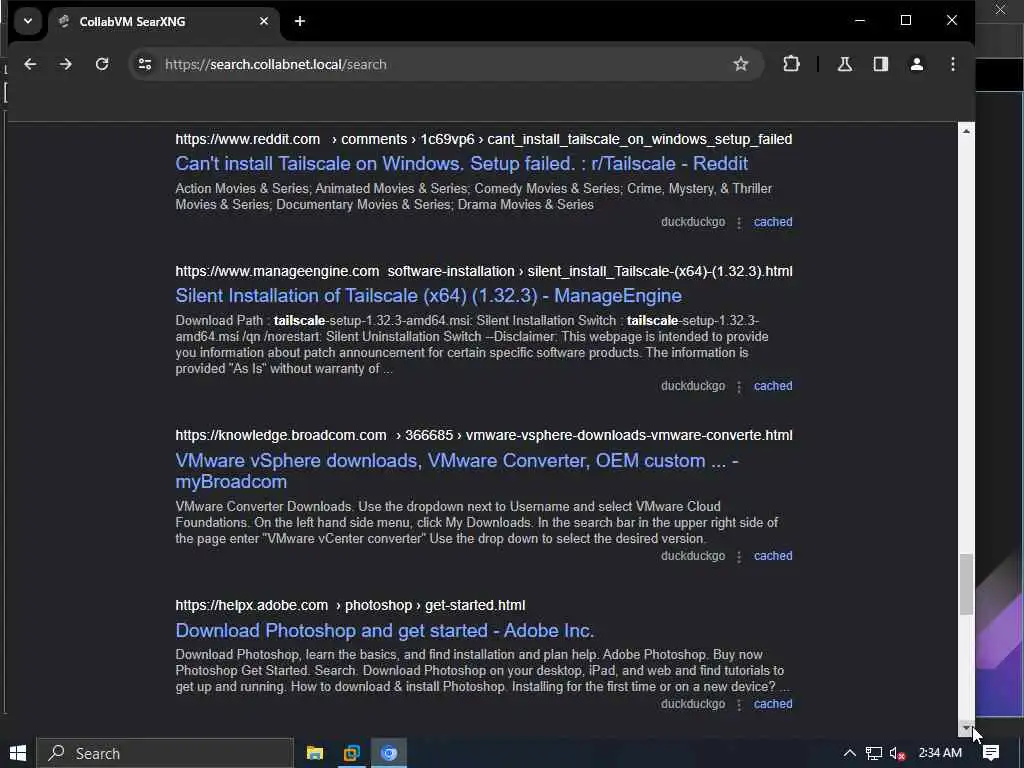The height and width of the screenshot is (768, 1024).
Task: Open cached link for the ManageEngine result
Action: (x=773, y=386)
